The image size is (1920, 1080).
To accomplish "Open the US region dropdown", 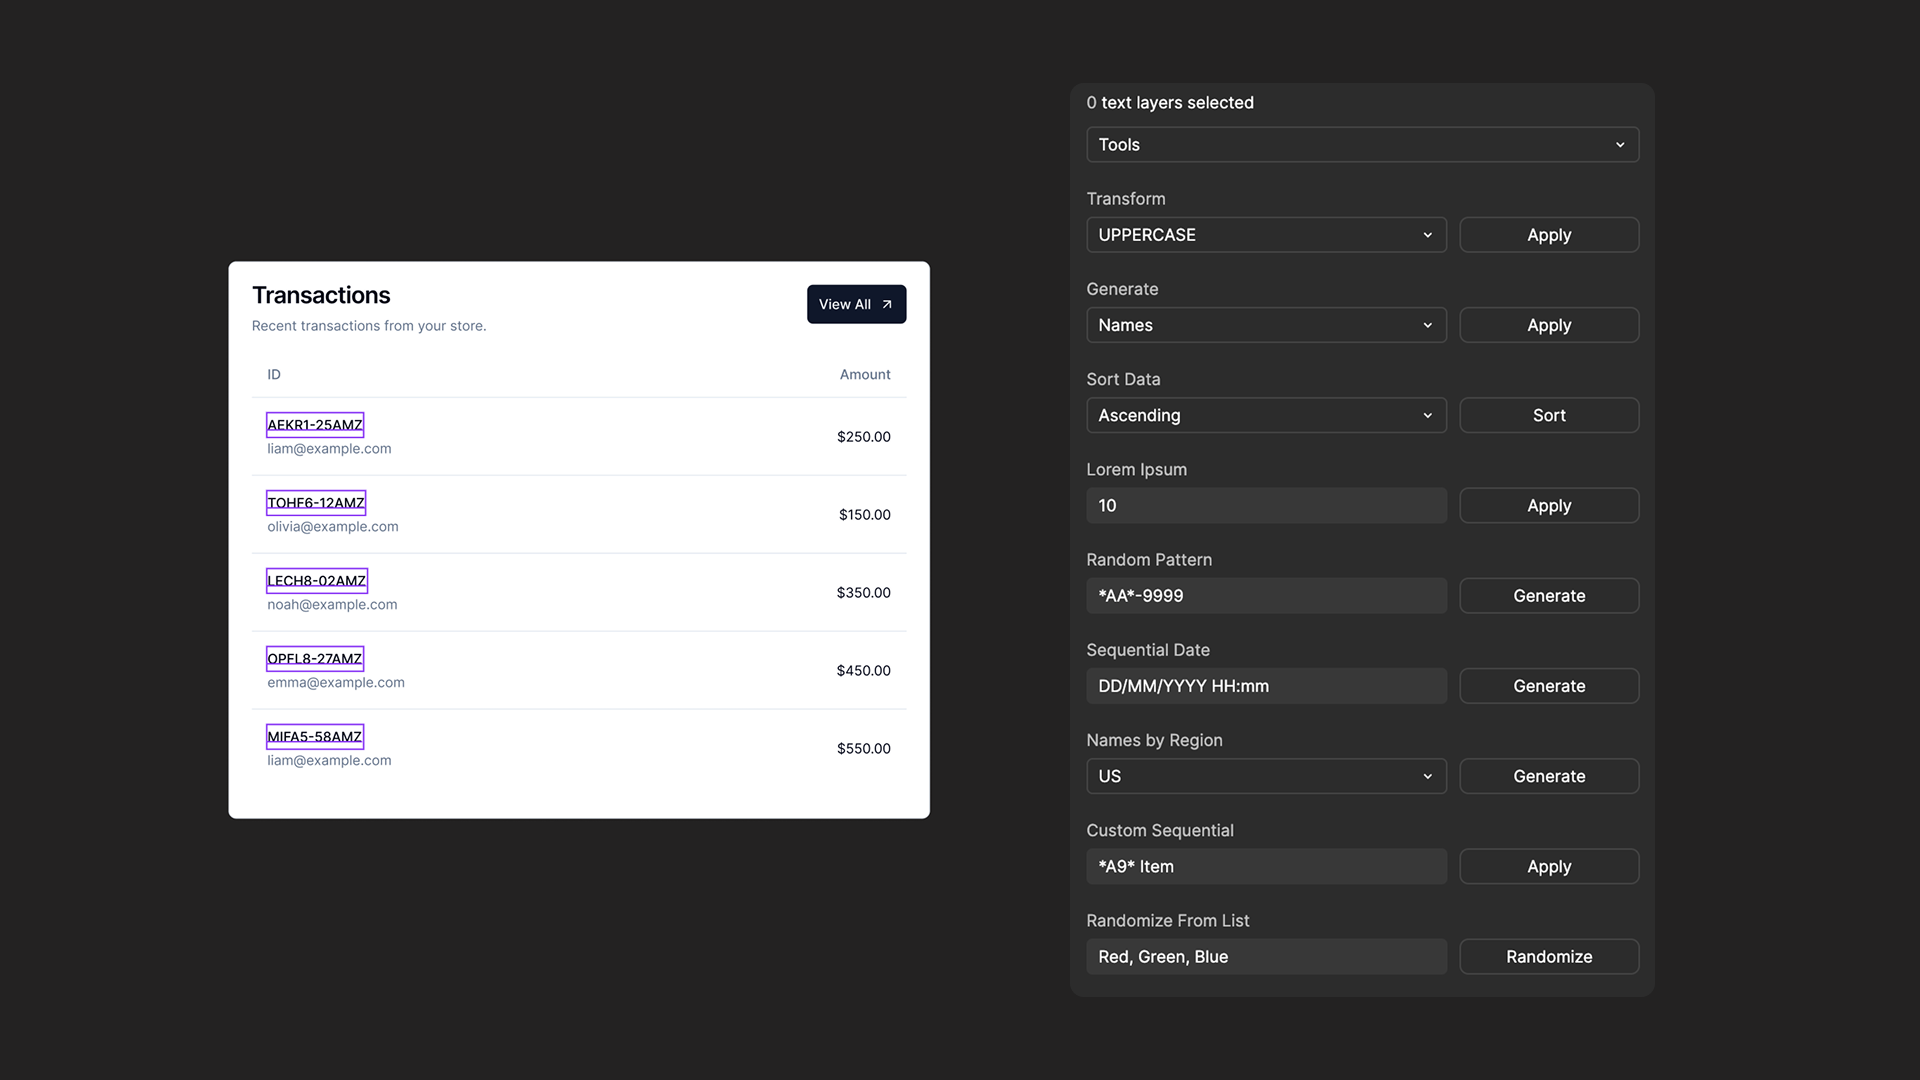I will pos(1266,776).
